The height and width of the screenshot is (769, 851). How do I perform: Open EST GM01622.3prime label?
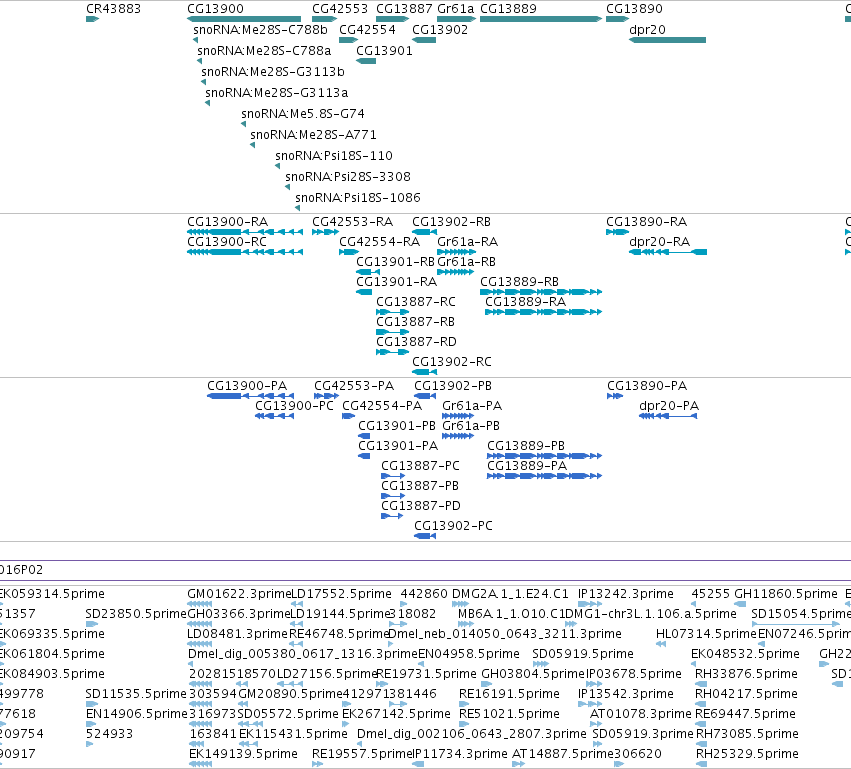239,594
